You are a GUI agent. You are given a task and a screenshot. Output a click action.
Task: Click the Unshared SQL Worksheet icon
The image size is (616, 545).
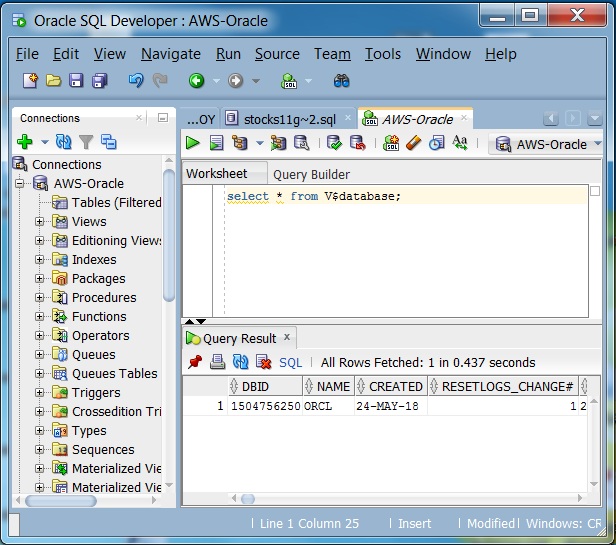pos(391,143)
